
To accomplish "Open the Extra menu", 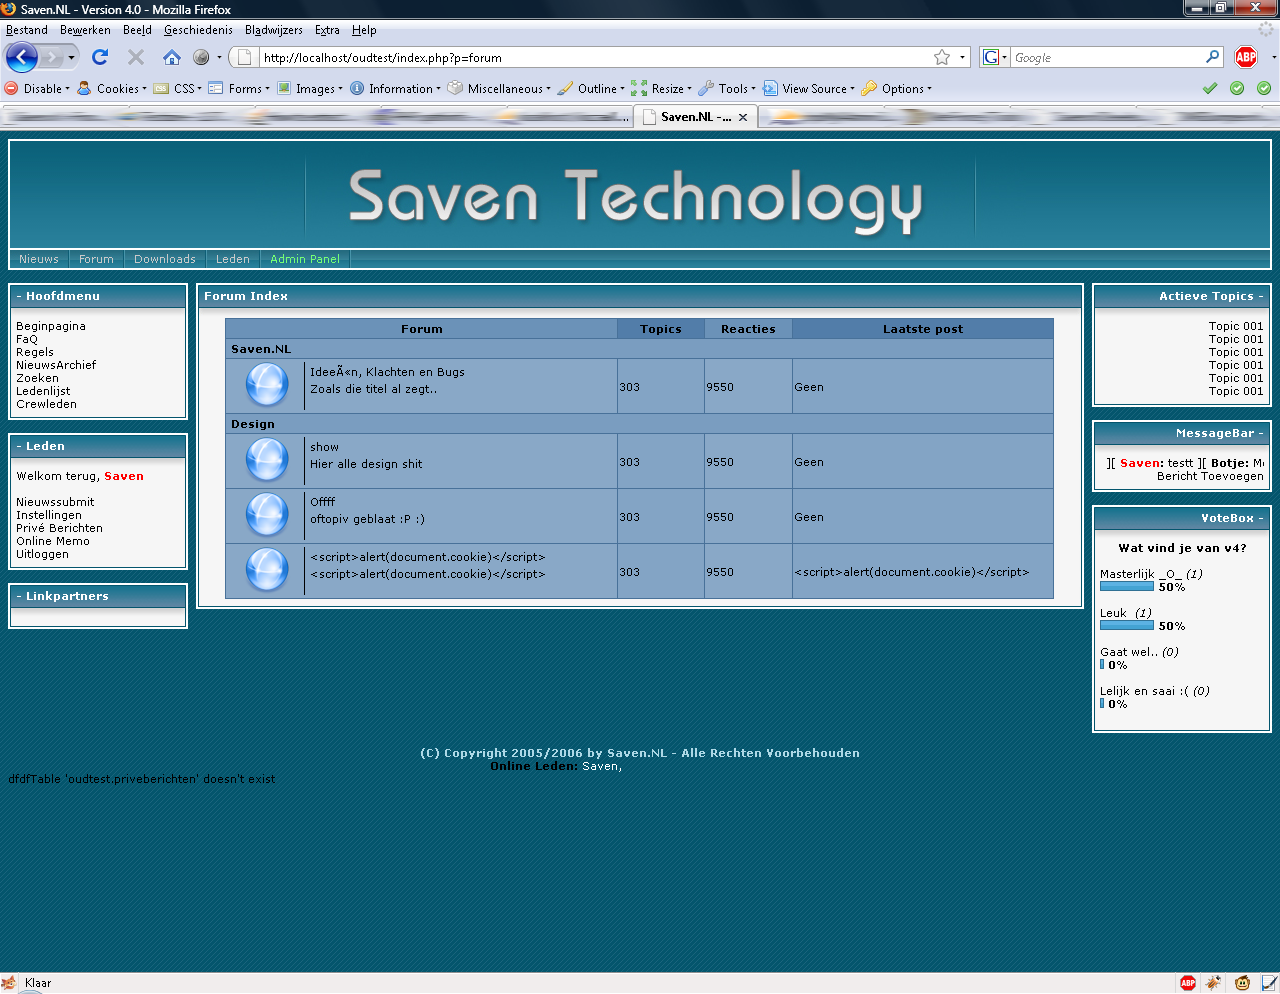I will point(327,30).
